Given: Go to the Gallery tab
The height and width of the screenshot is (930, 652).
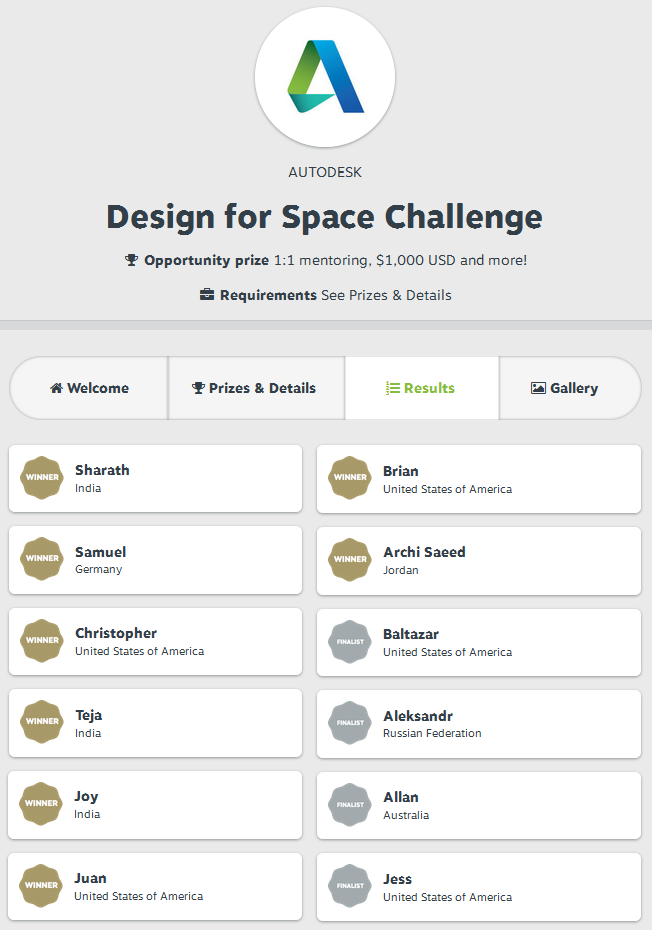Looking at the screenshot, I should pyautogui.click(x=570, y=388).
